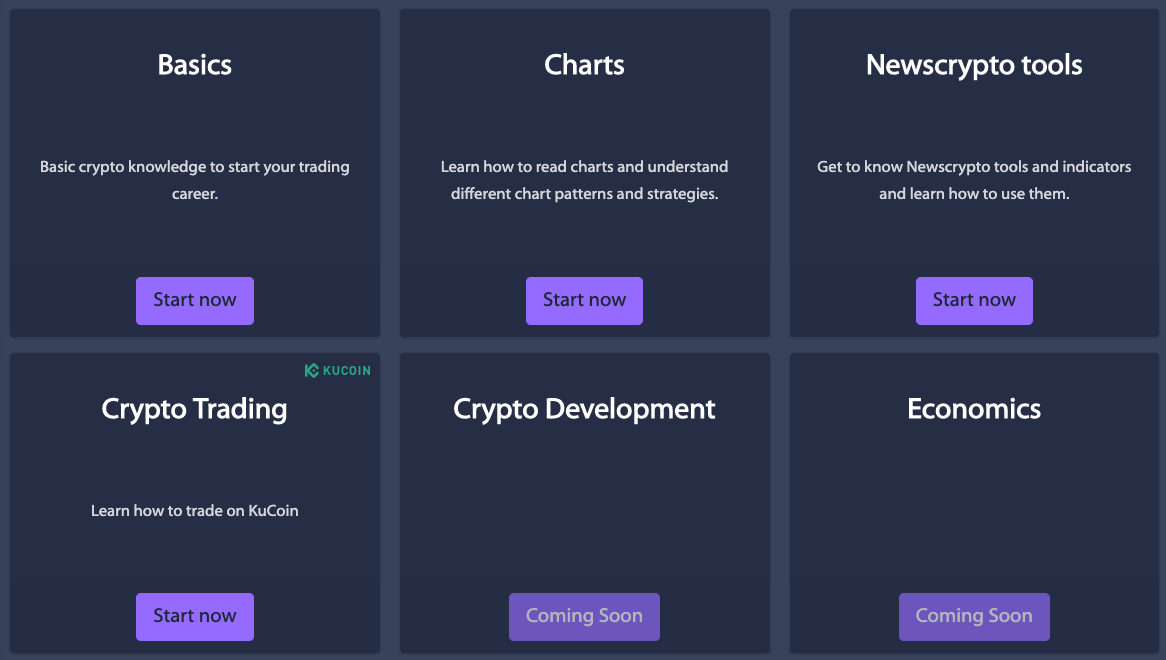
Task: Click empty space left of the KuCoin logo
Action: 150,371
